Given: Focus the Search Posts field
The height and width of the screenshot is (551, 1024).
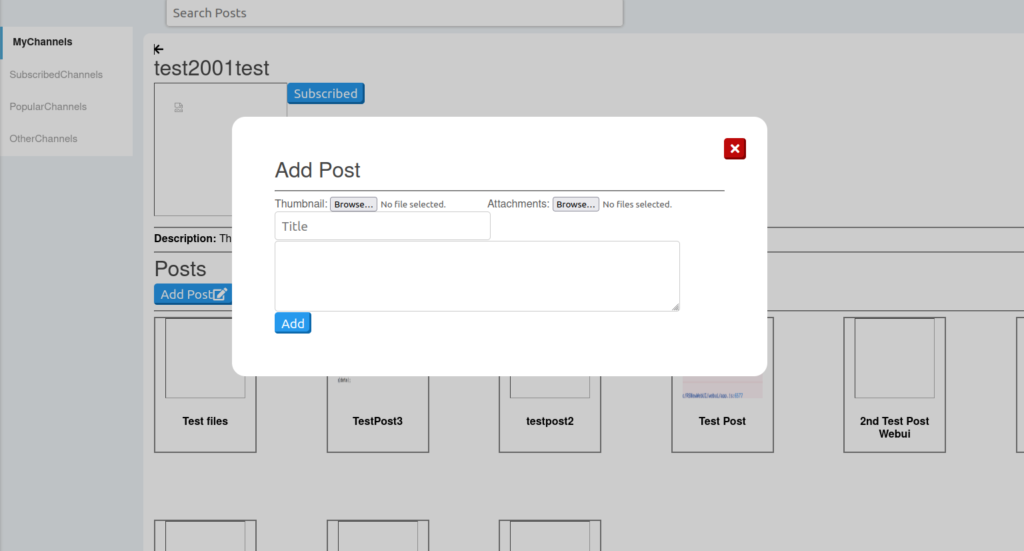Looking at the screenshot, I should [x=394, y=13].
